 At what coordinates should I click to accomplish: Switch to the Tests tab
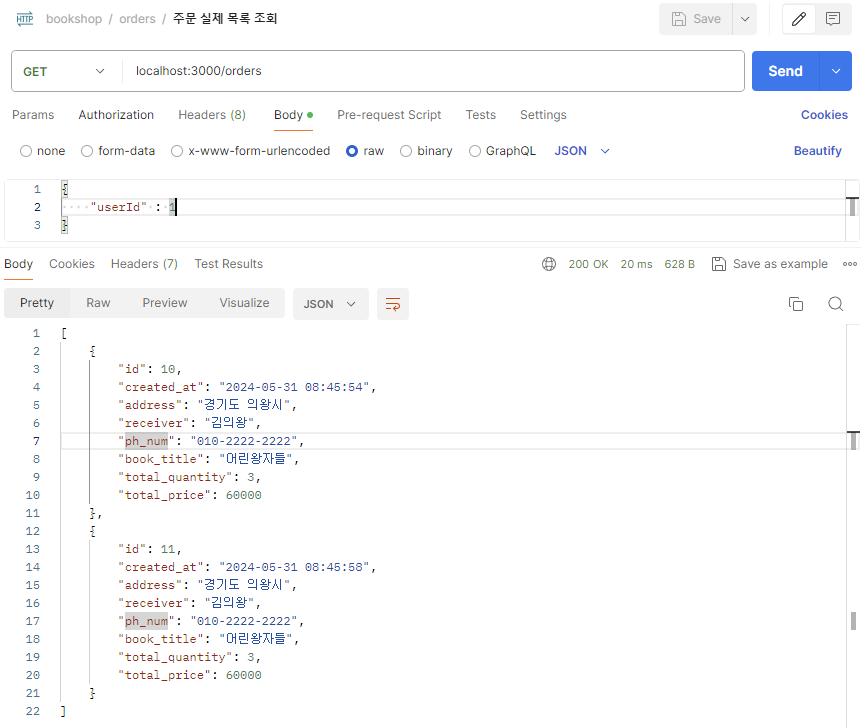pyautogui.click(x=480, y=115)
